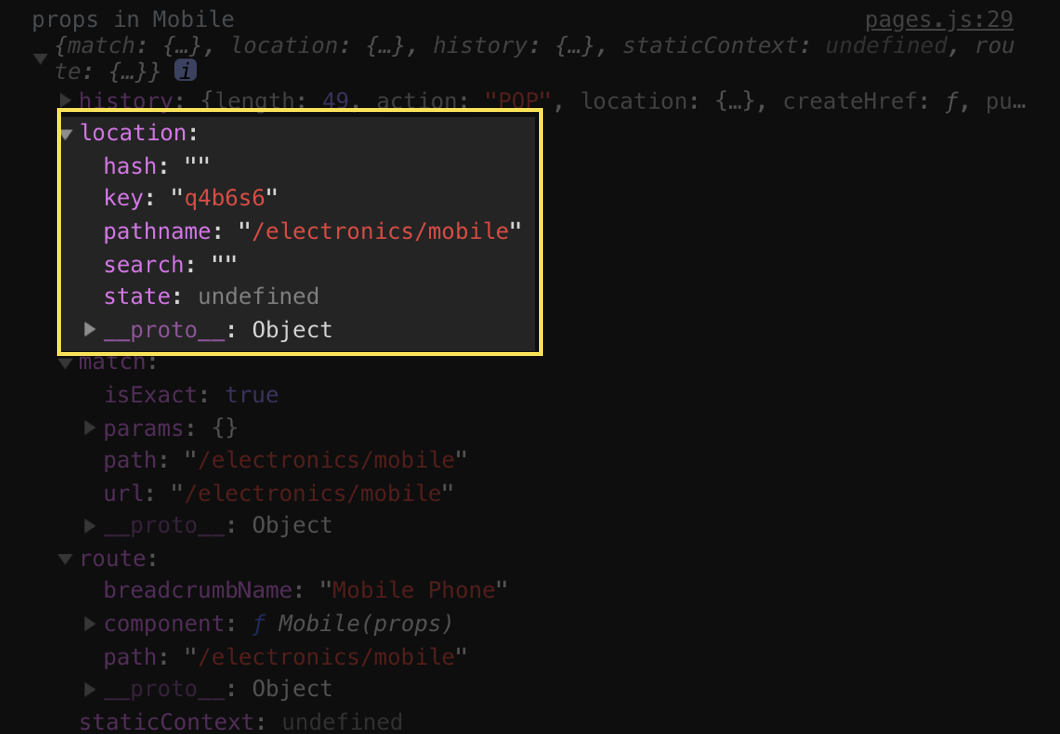Collapse the route object triangle
The width and height of the screenshot is (1060, 734).
click(66, 559)
